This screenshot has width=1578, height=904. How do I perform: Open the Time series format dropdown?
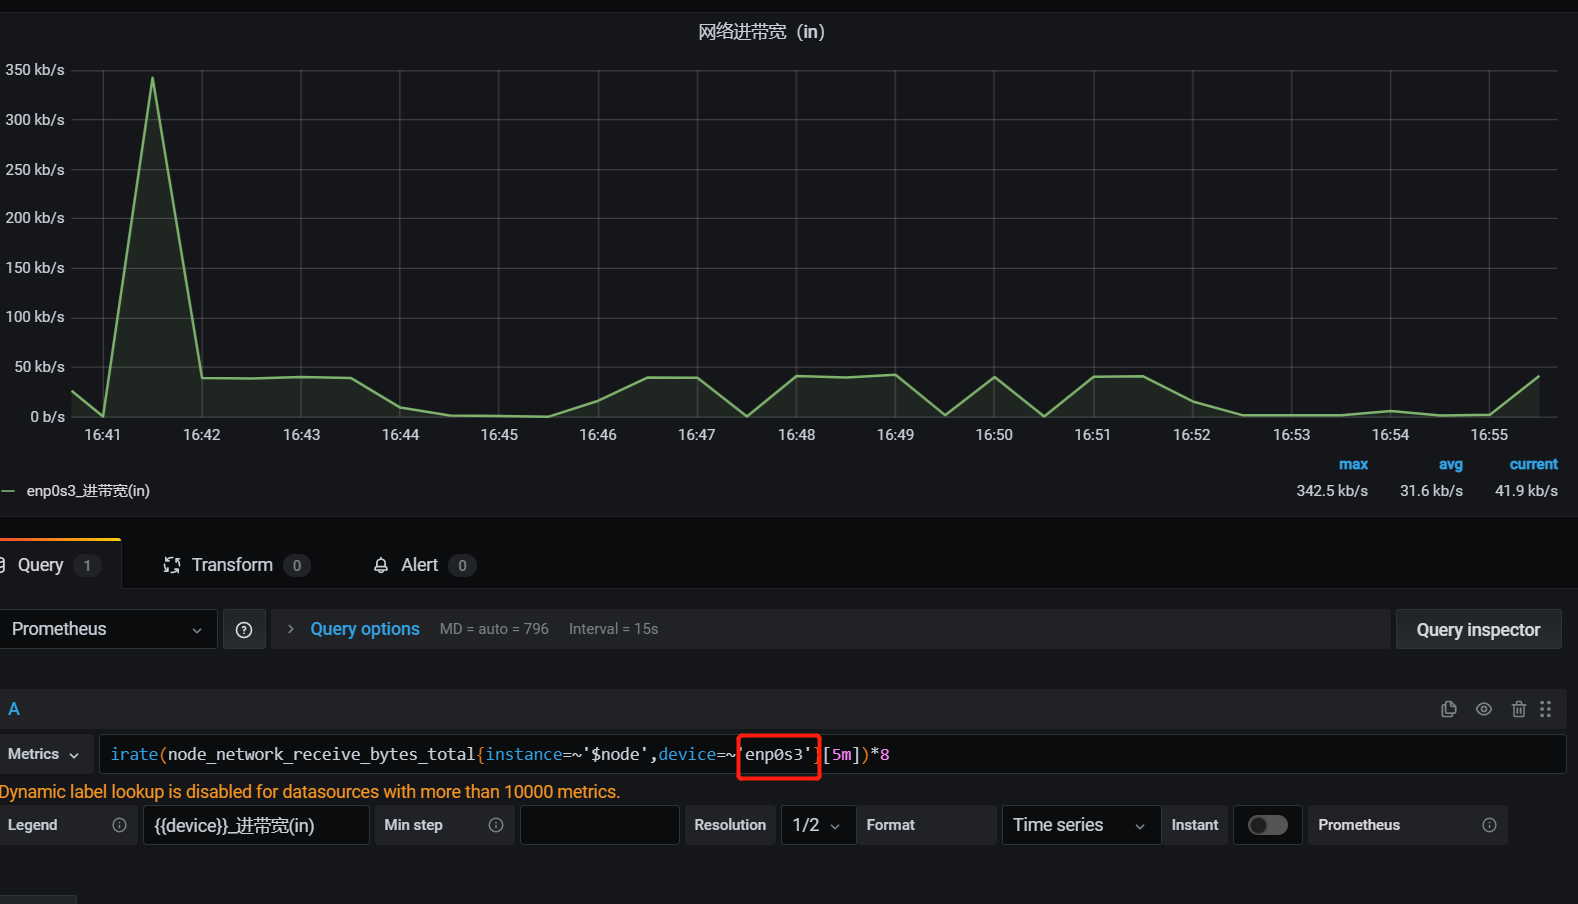1081,825
